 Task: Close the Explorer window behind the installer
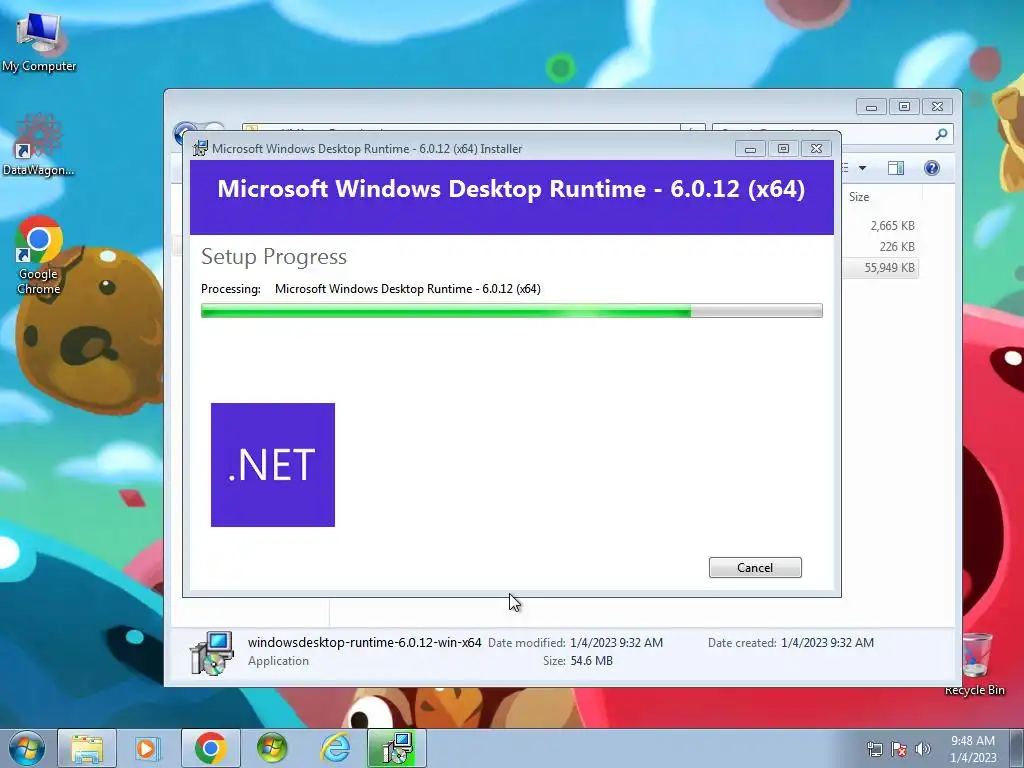click(938, 106)
